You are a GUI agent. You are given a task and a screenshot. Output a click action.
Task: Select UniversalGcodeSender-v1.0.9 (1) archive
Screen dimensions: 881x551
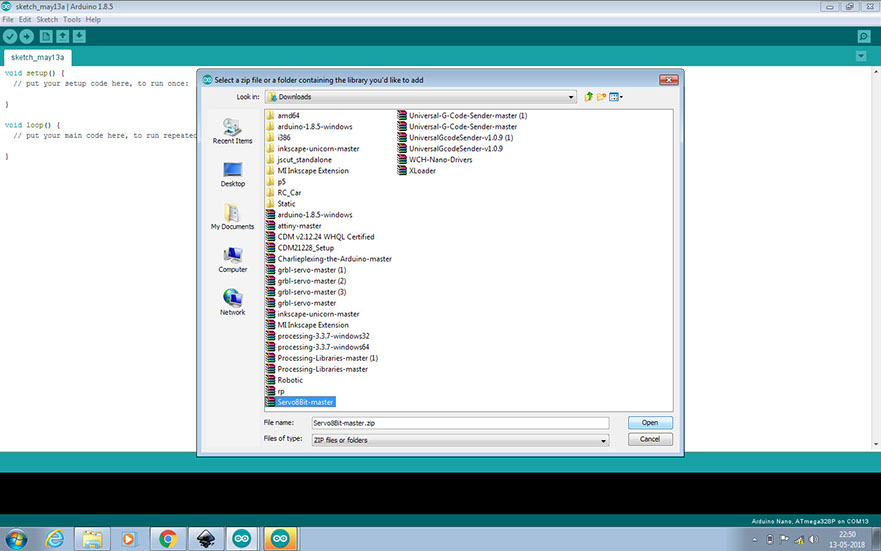coord(455,138)
